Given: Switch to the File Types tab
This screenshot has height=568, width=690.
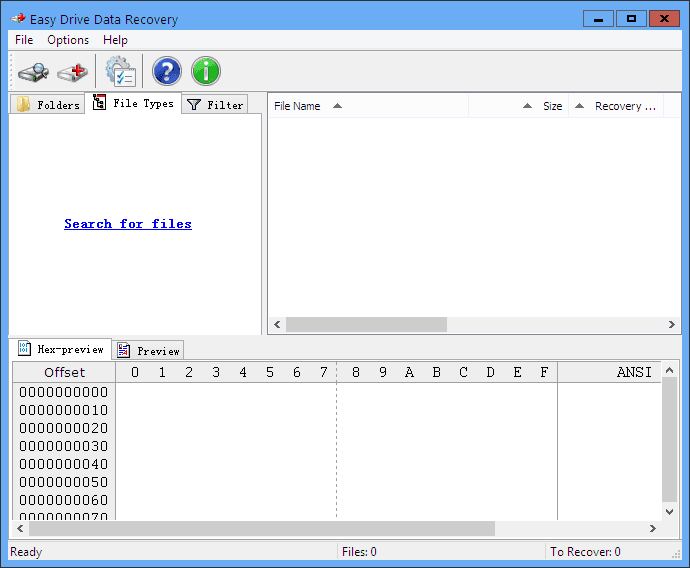Looking at the screenshot, I should [x=133, y=103].
